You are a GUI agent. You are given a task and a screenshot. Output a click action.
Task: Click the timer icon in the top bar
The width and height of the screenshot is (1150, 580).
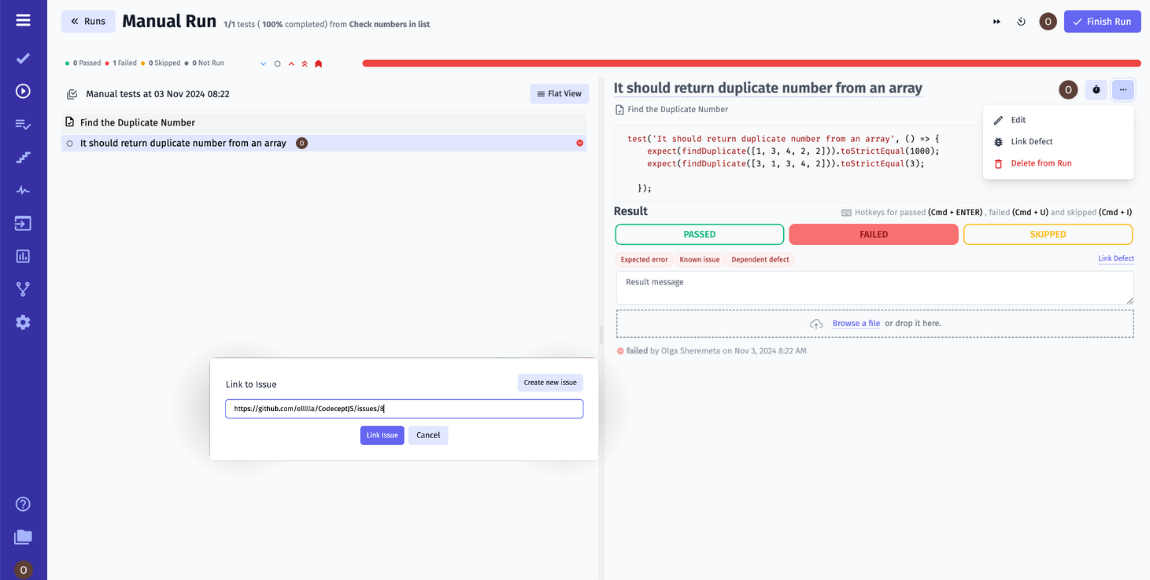(x=1021, y=20)
